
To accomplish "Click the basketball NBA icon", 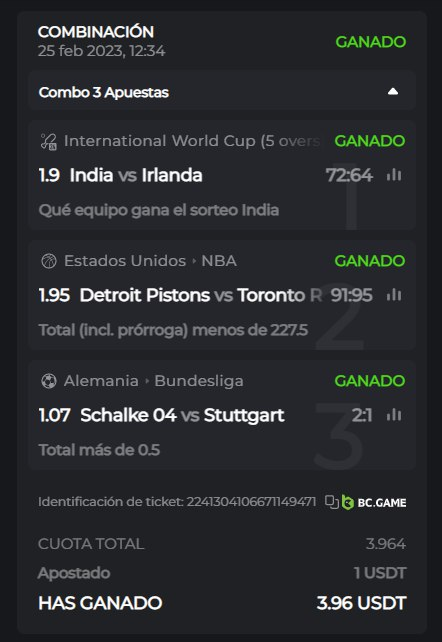I will point(49,261).
